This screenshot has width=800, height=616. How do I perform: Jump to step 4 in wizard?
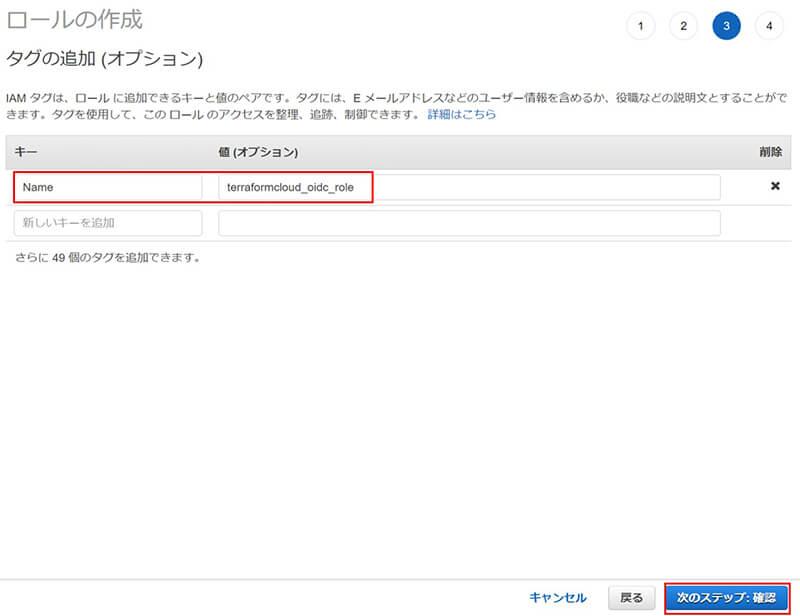pyautogui.click(x=769, y=26)
